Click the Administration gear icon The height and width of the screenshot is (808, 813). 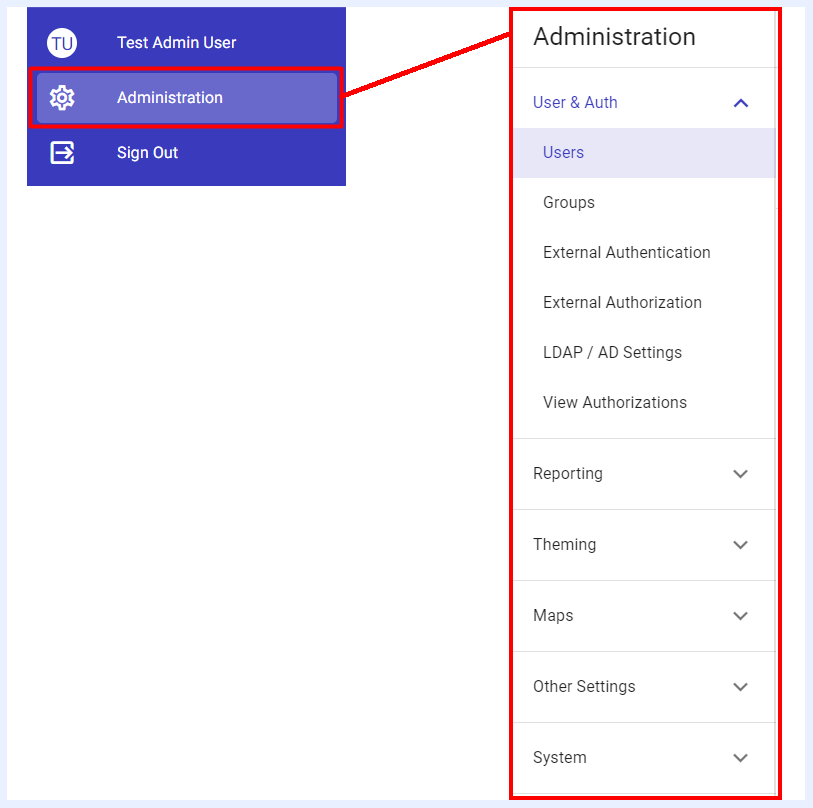click(62, 97)
